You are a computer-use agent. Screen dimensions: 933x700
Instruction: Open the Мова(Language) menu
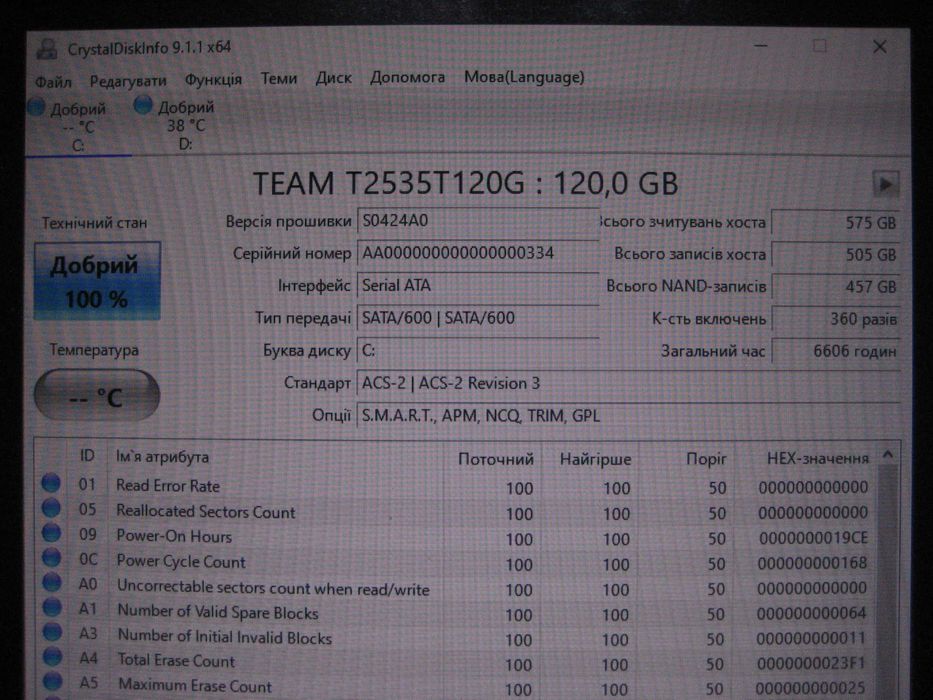pos(524,77)
